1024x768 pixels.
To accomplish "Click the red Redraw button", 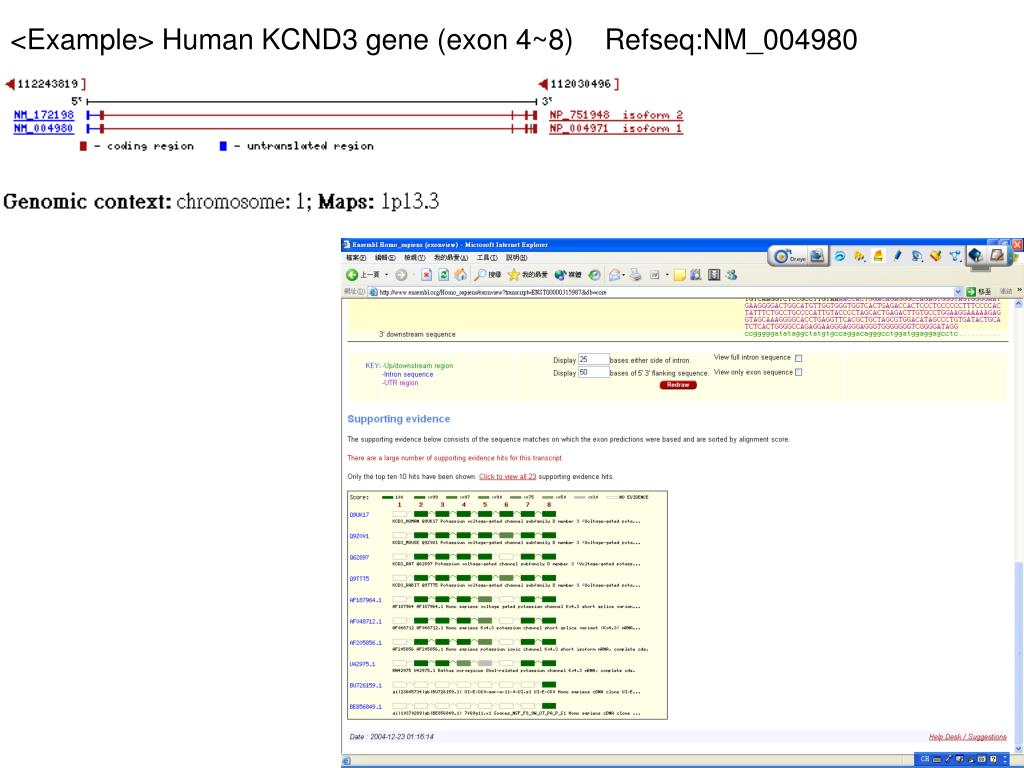I will coord(678,385).
